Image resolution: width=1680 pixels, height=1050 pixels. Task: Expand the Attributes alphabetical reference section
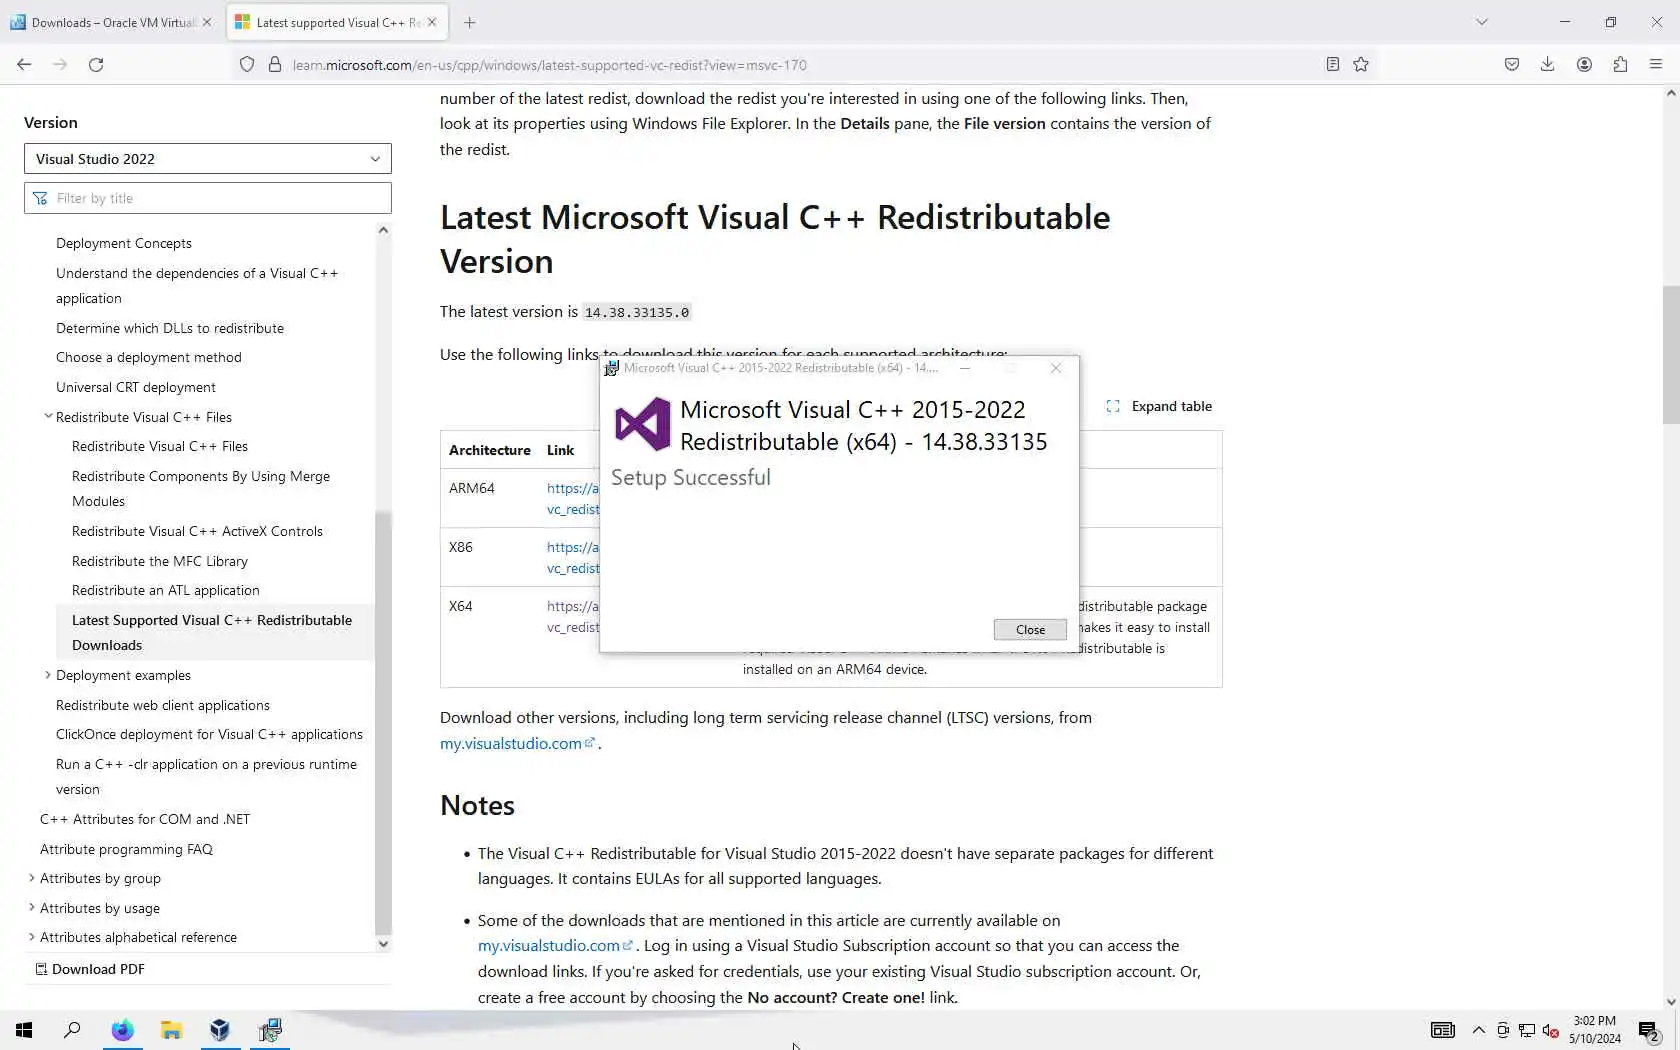pyautogui.click(x=32, y=937)
